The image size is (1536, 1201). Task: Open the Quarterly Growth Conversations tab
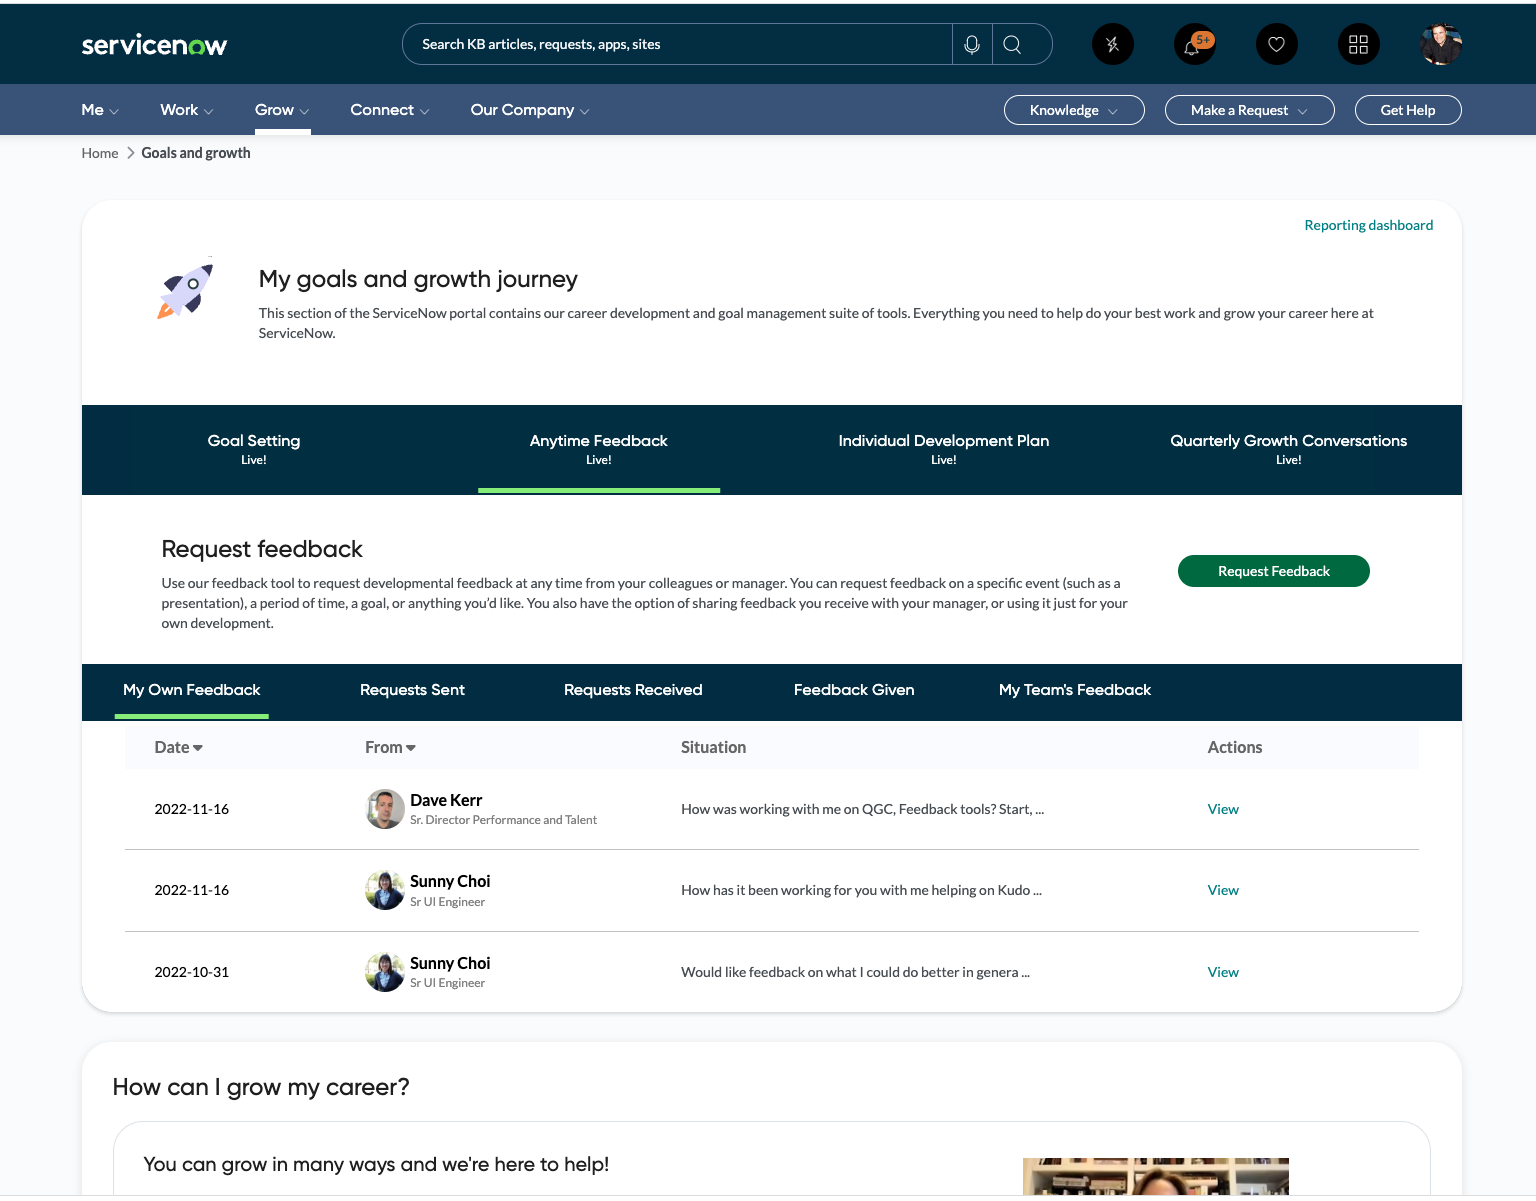[1289, 449]
